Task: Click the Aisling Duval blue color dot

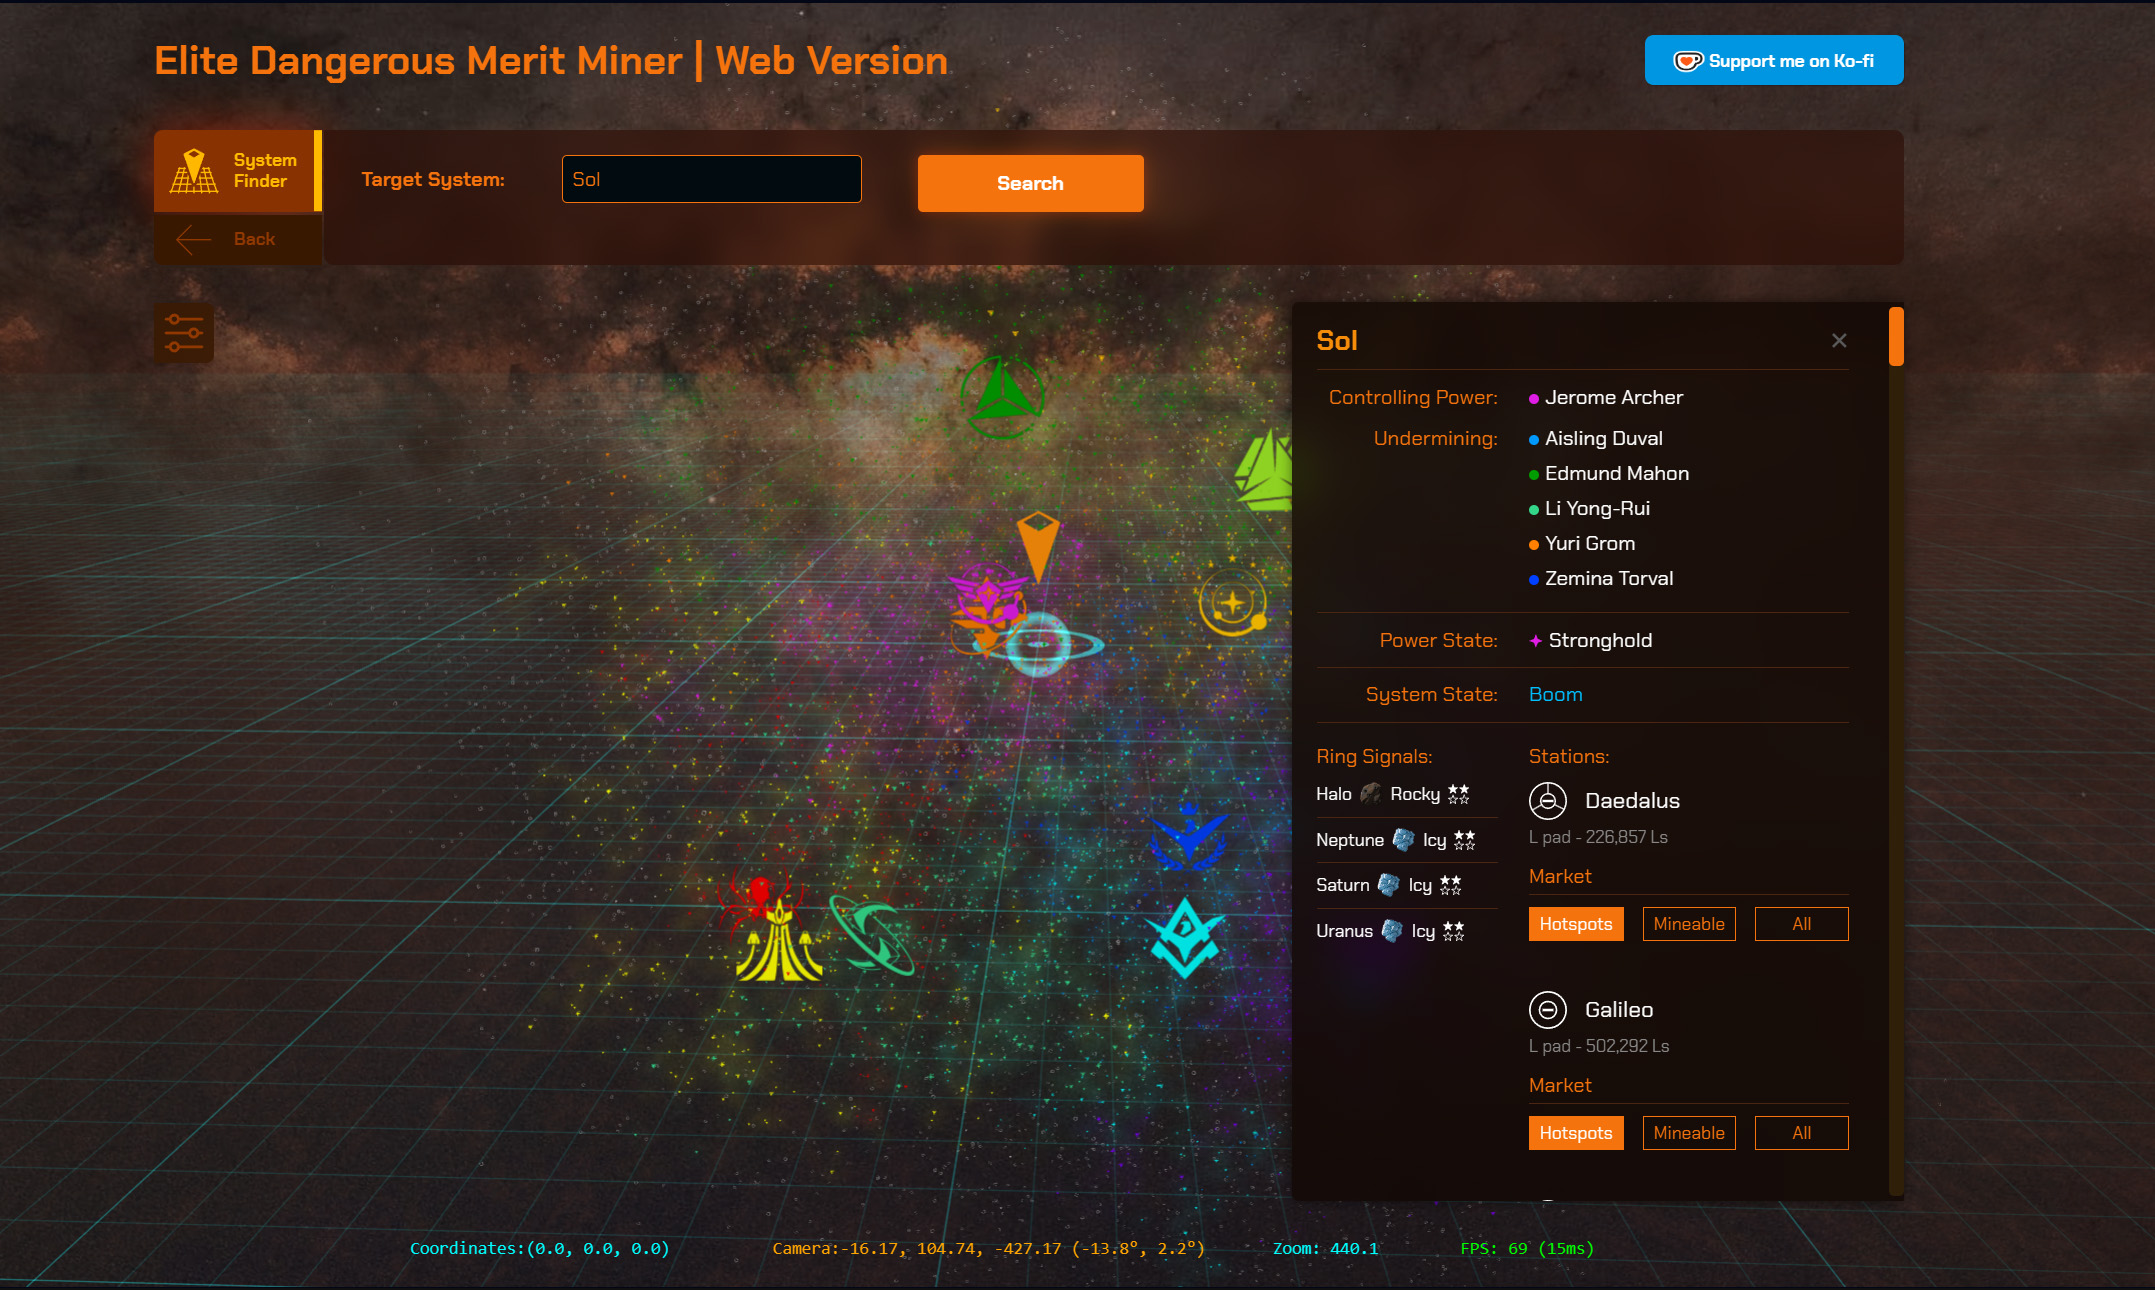Action: click(x=1534, y=440)
